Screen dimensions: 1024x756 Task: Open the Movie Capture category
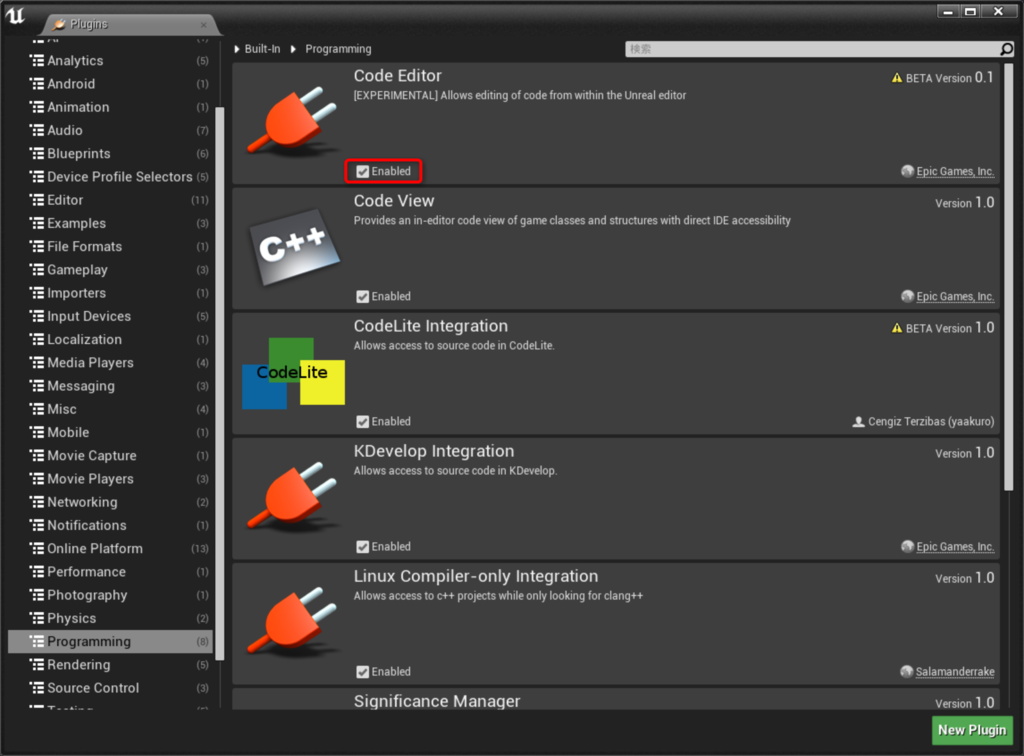[x=110, y=455]
